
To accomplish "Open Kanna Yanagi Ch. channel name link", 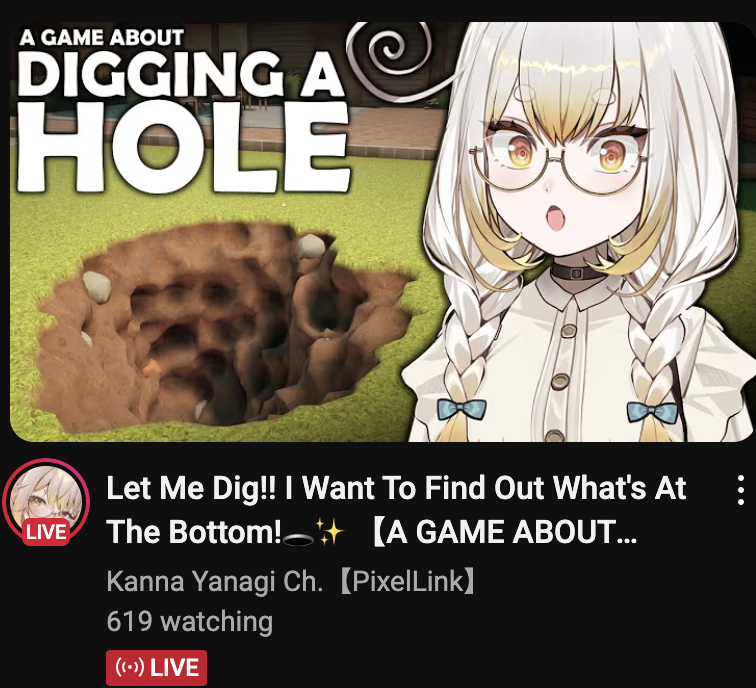I will tap(215, 581).
